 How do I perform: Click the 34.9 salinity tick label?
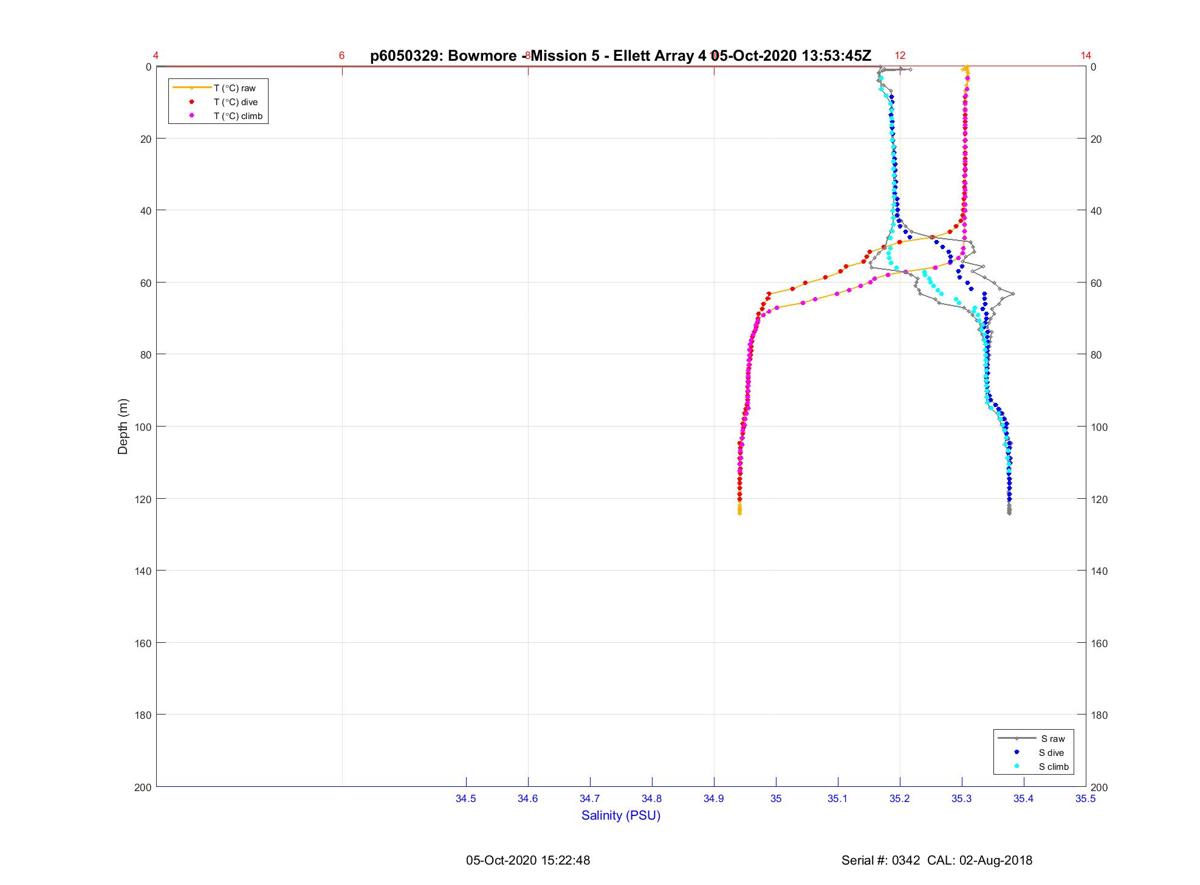714,798
